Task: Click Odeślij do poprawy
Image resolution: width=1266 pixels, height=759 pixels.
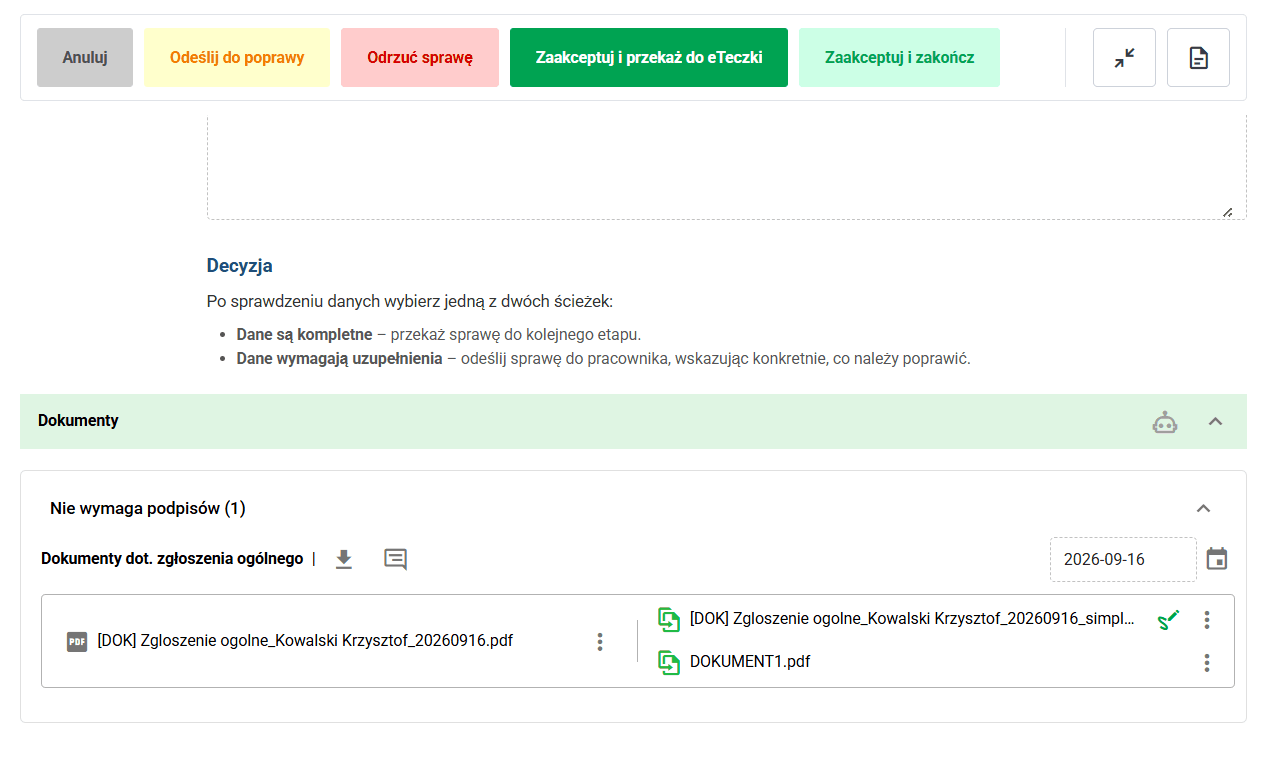Action: point(237,58)
